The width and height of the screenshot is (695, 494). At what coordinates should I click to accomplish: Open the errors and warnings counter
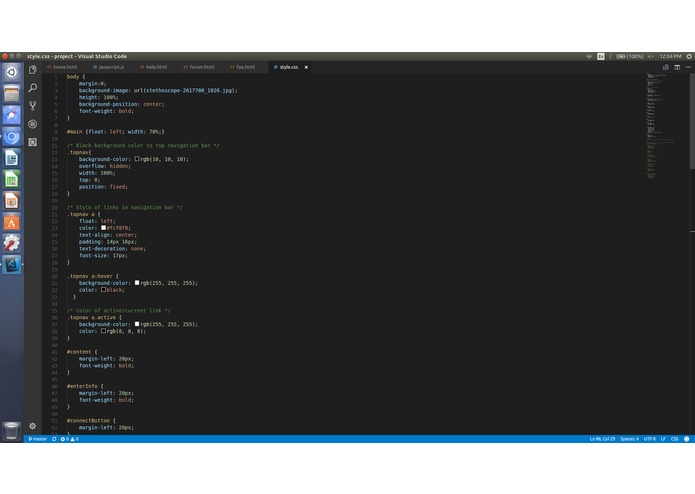coord(70,439)
